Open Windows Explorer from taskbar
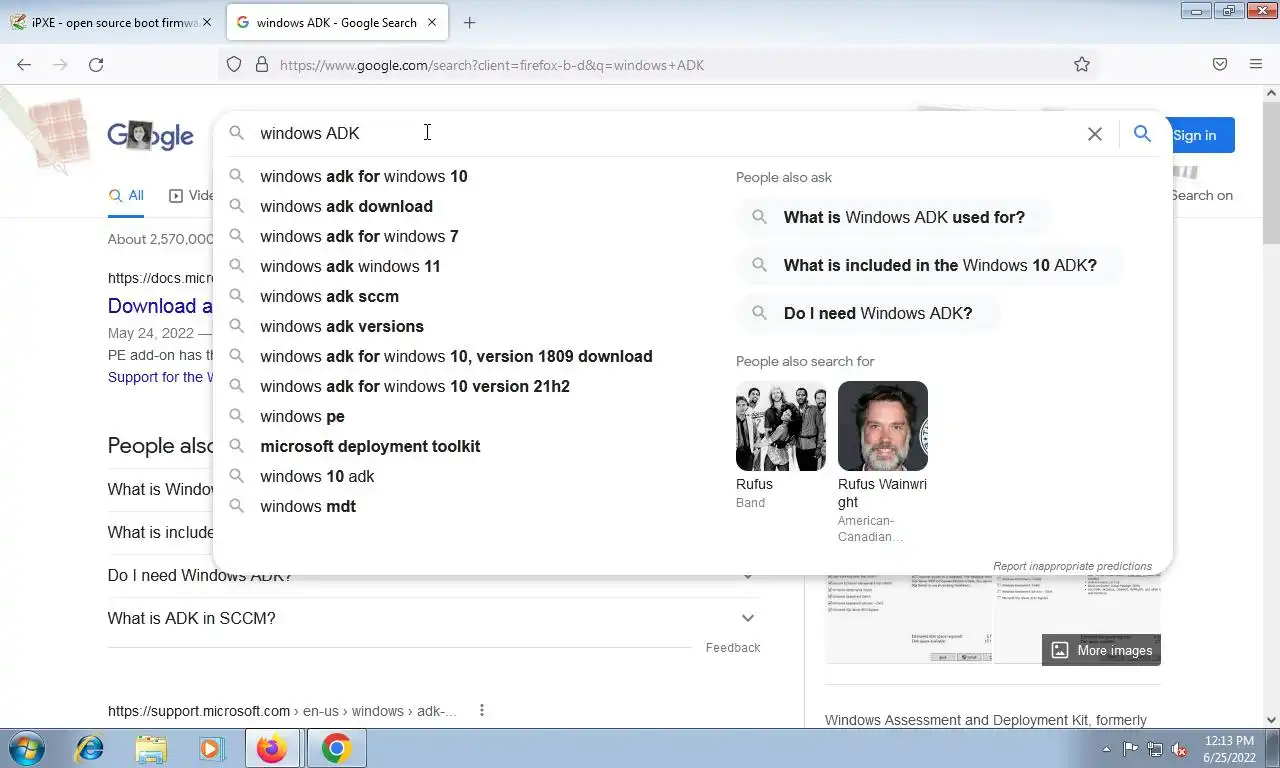Viewport: 1280px width, 768px height. [151, 748]
